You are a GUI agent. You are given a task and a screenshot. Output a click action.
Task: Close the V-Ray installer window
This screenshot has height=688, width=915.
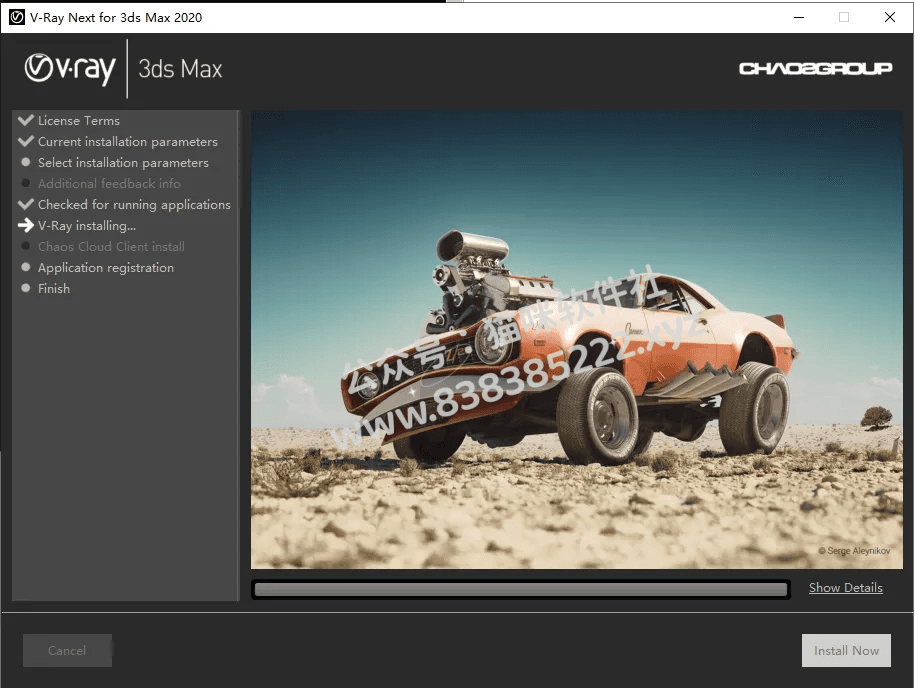890,18
